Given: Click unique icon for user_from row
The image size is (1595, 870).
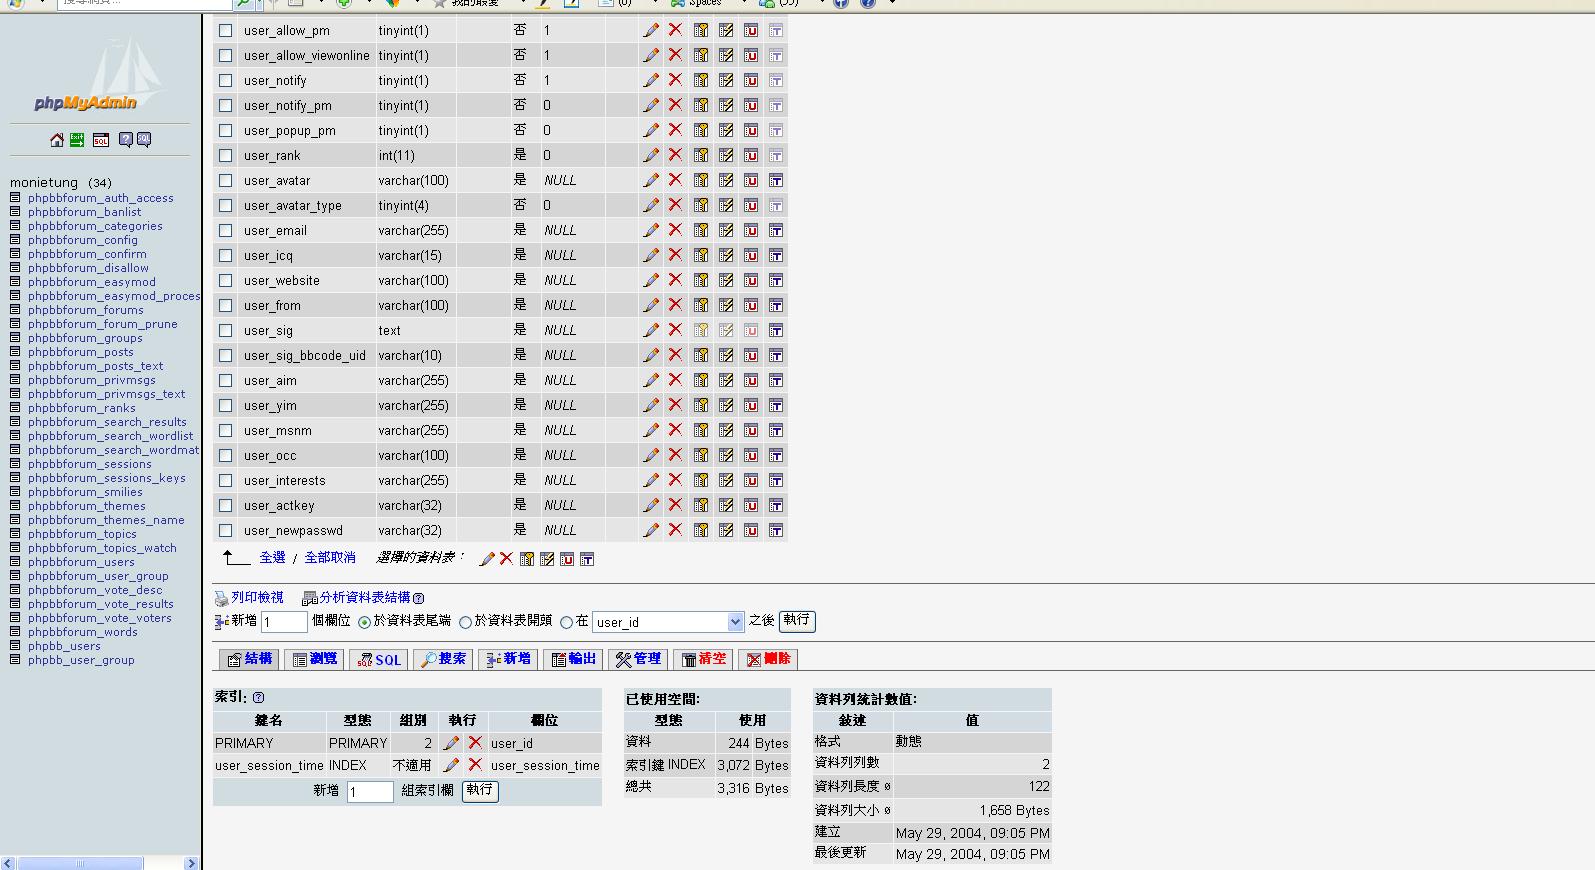Looking at the screenshot, I should [751, 305].
